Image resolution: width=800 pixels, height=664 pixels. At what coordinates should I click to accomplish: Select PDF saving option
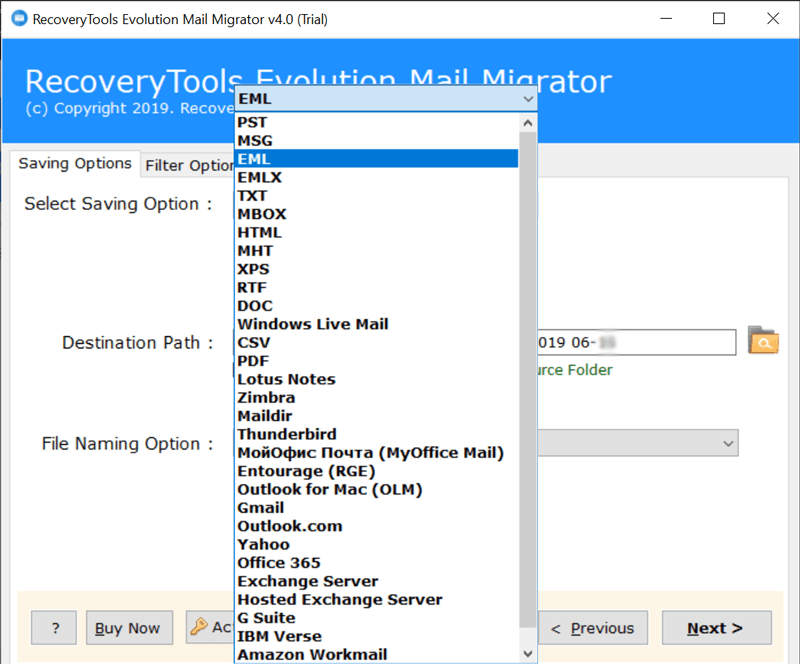377,361
